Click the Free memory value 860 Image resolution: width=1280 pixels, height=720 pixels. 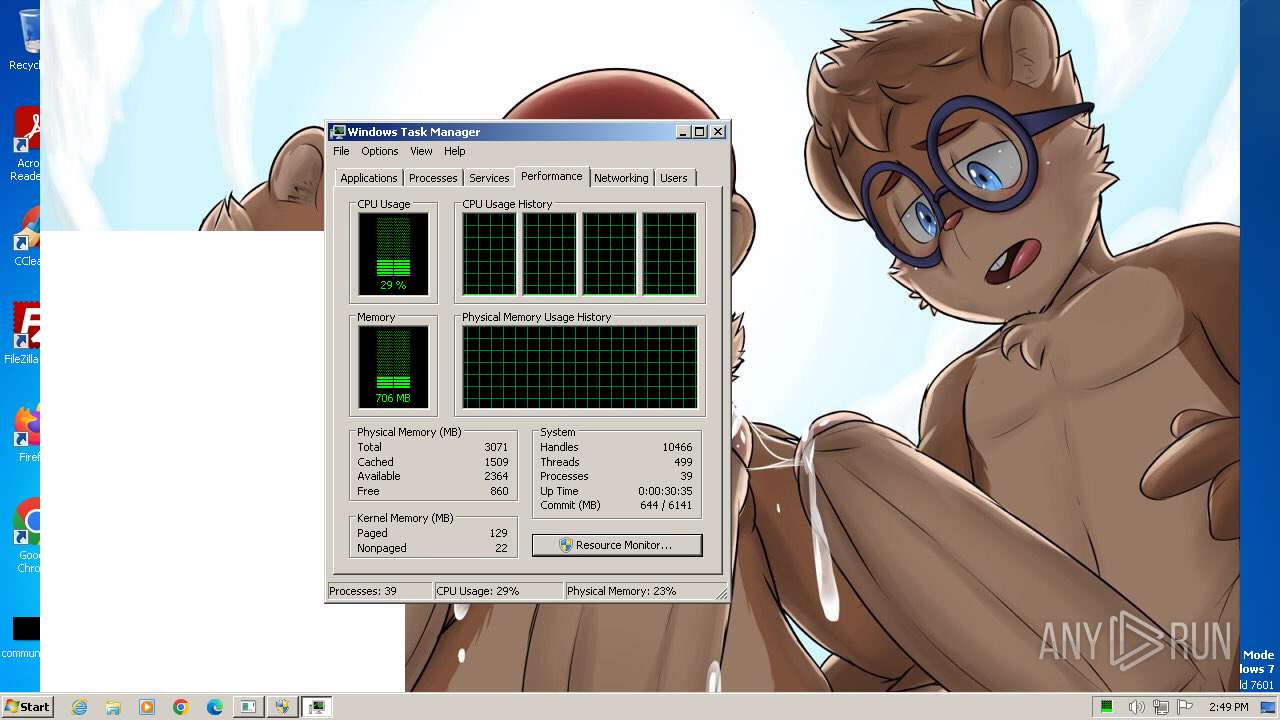pos(499,491)
